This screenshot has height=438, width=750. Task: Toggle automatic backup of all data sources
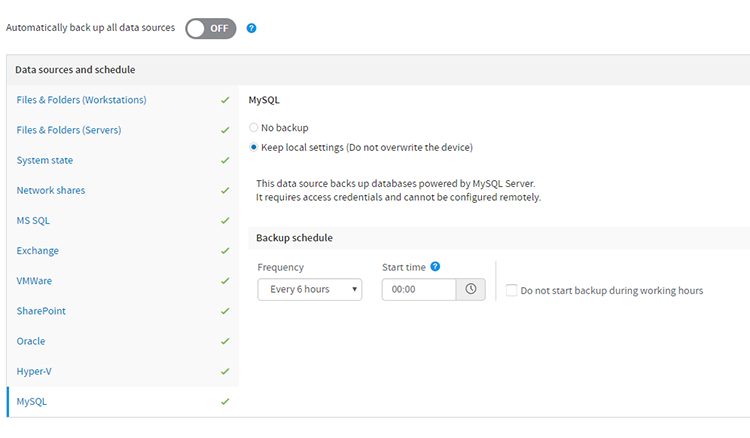[211, 28]
